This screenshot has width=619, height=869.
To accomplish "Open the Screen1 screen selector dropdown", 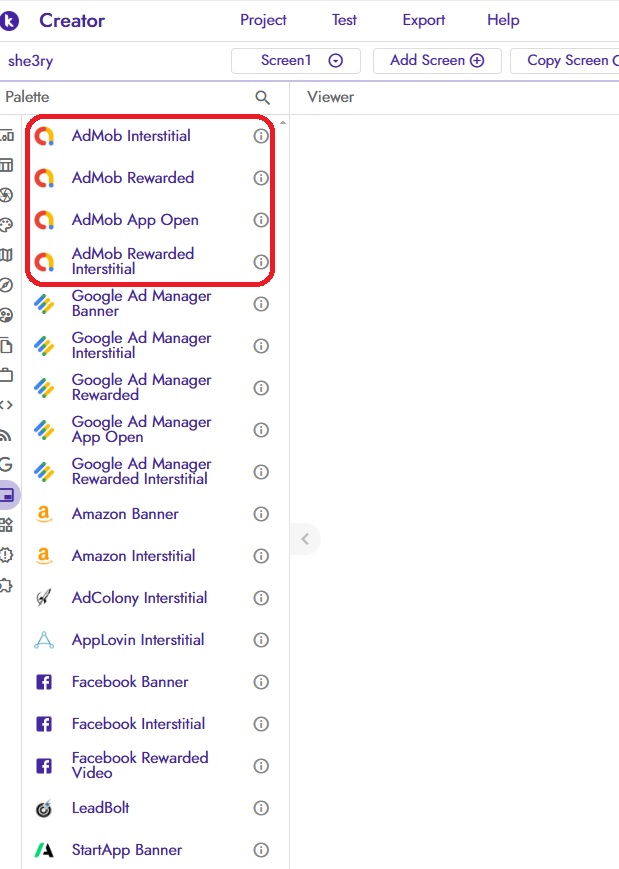I will point(296,60).
